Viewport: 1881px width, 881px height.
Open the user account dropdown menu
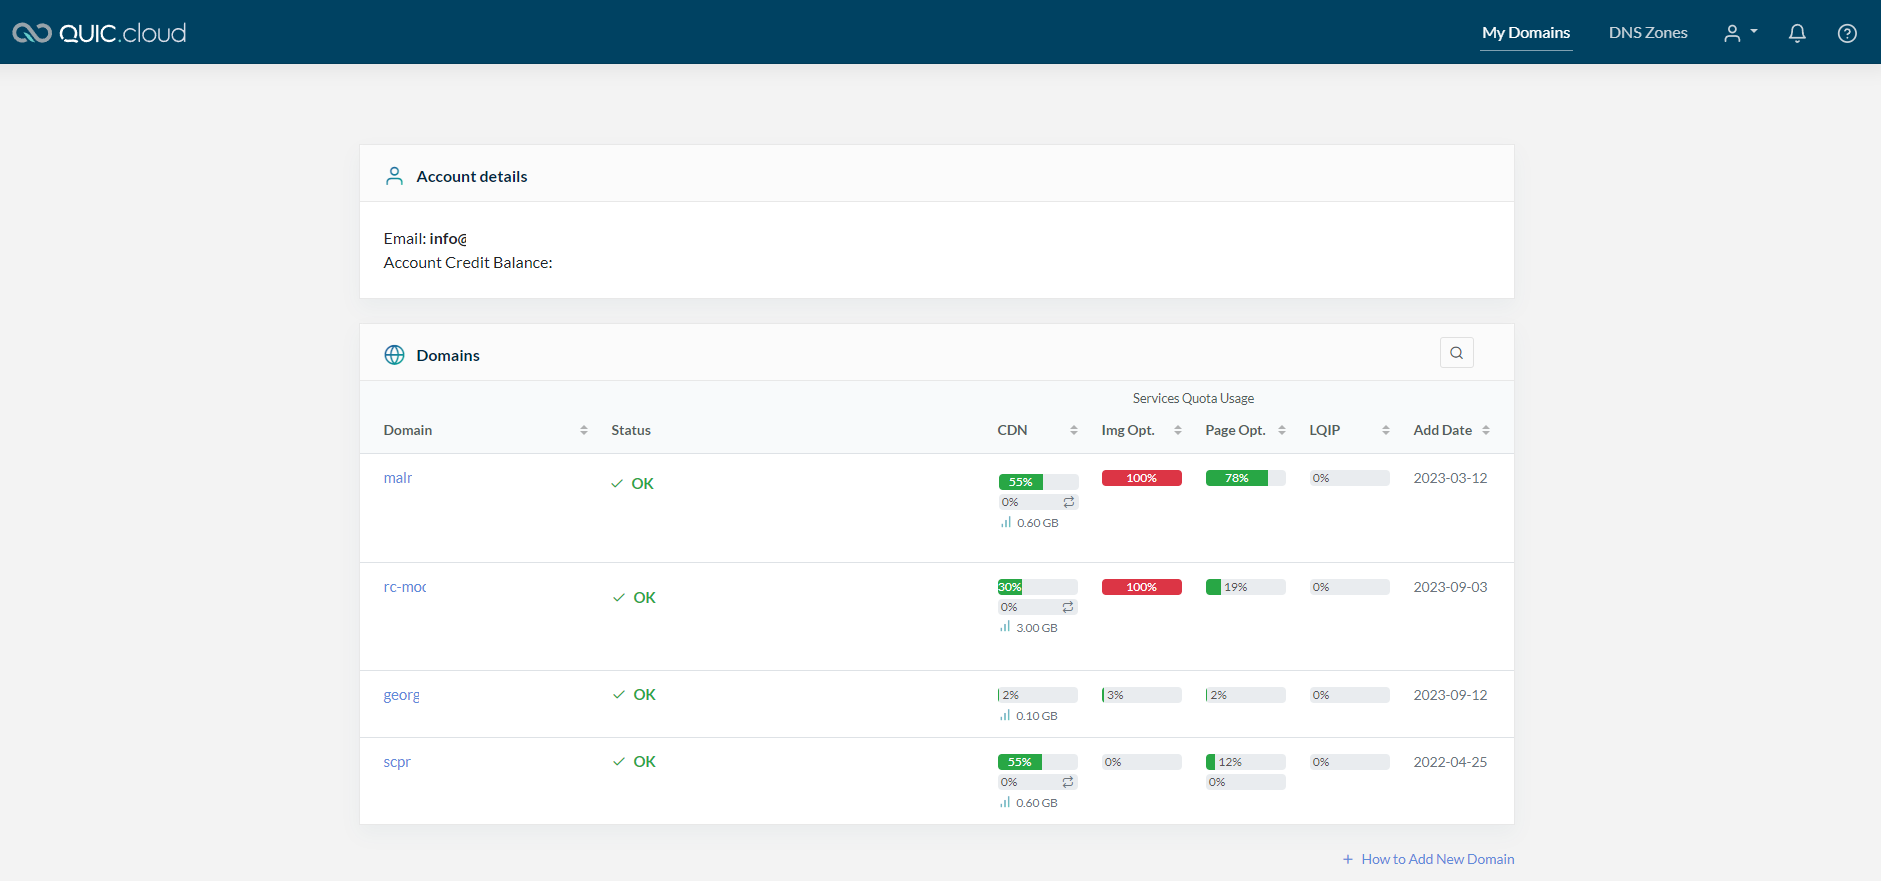tap(1740, 33)
